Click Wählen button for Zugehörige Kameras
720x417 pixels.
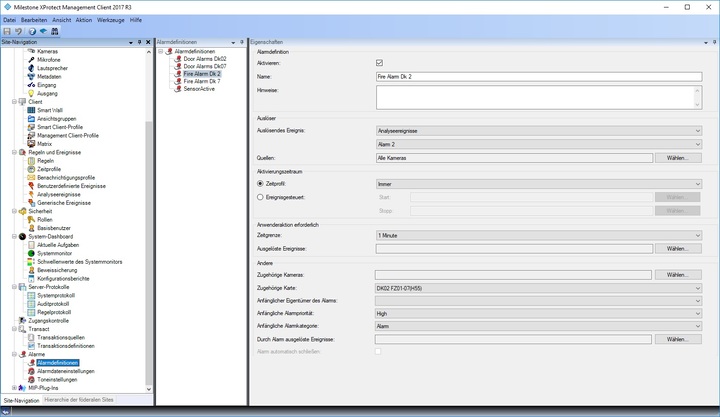(677, 274)
